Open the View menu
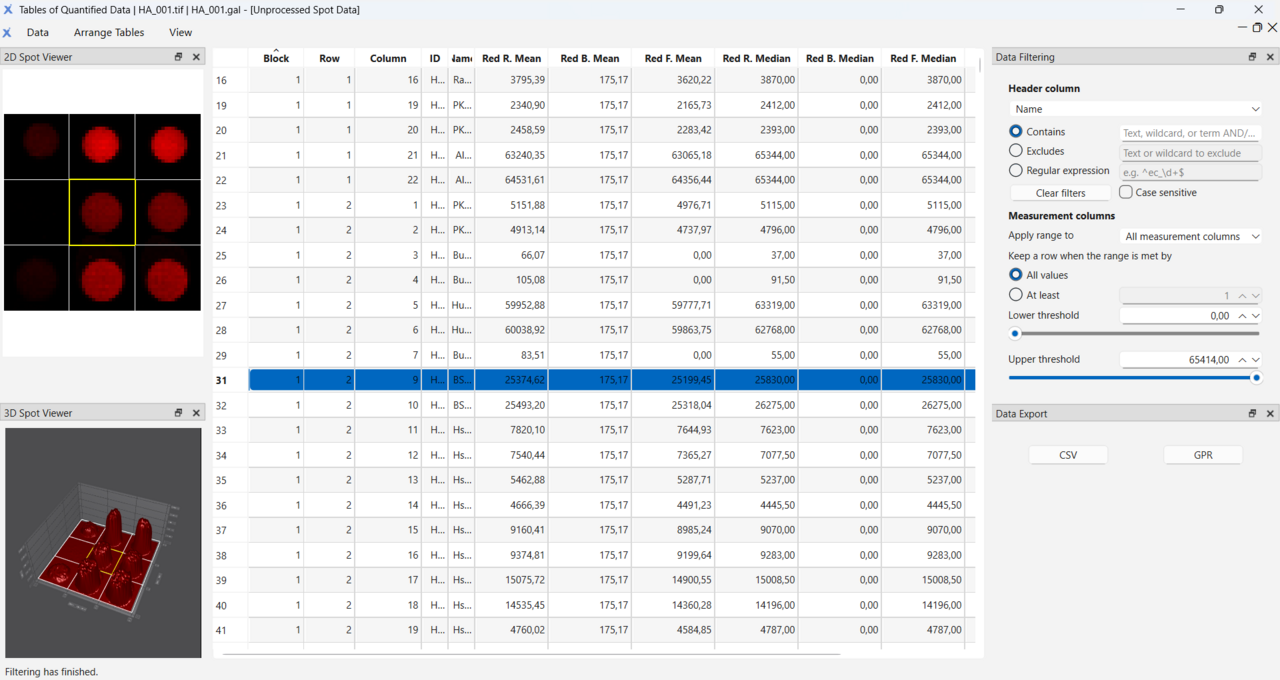 (180, 32)
